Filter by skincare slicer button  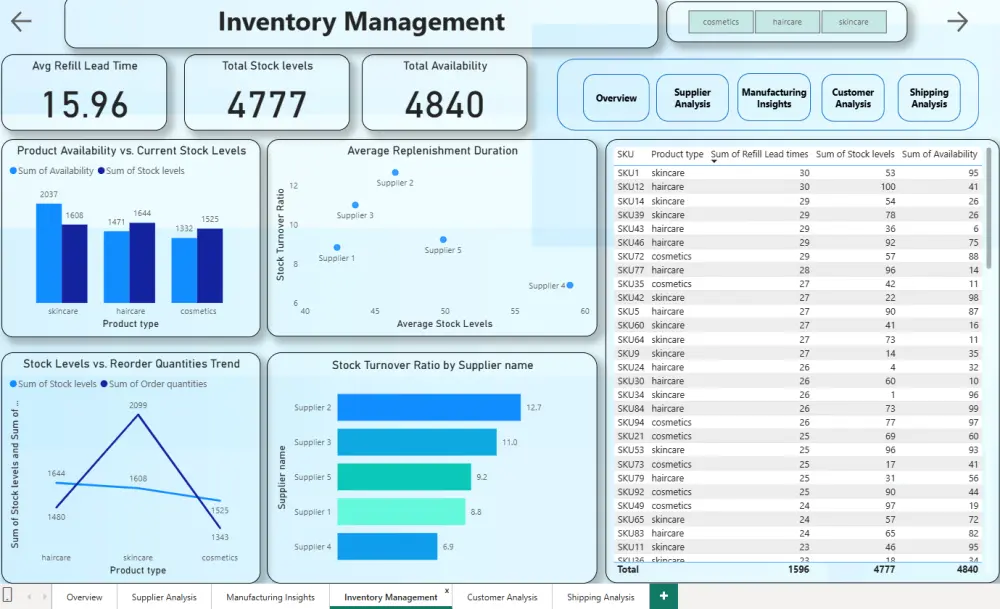(x=853, y=22)
